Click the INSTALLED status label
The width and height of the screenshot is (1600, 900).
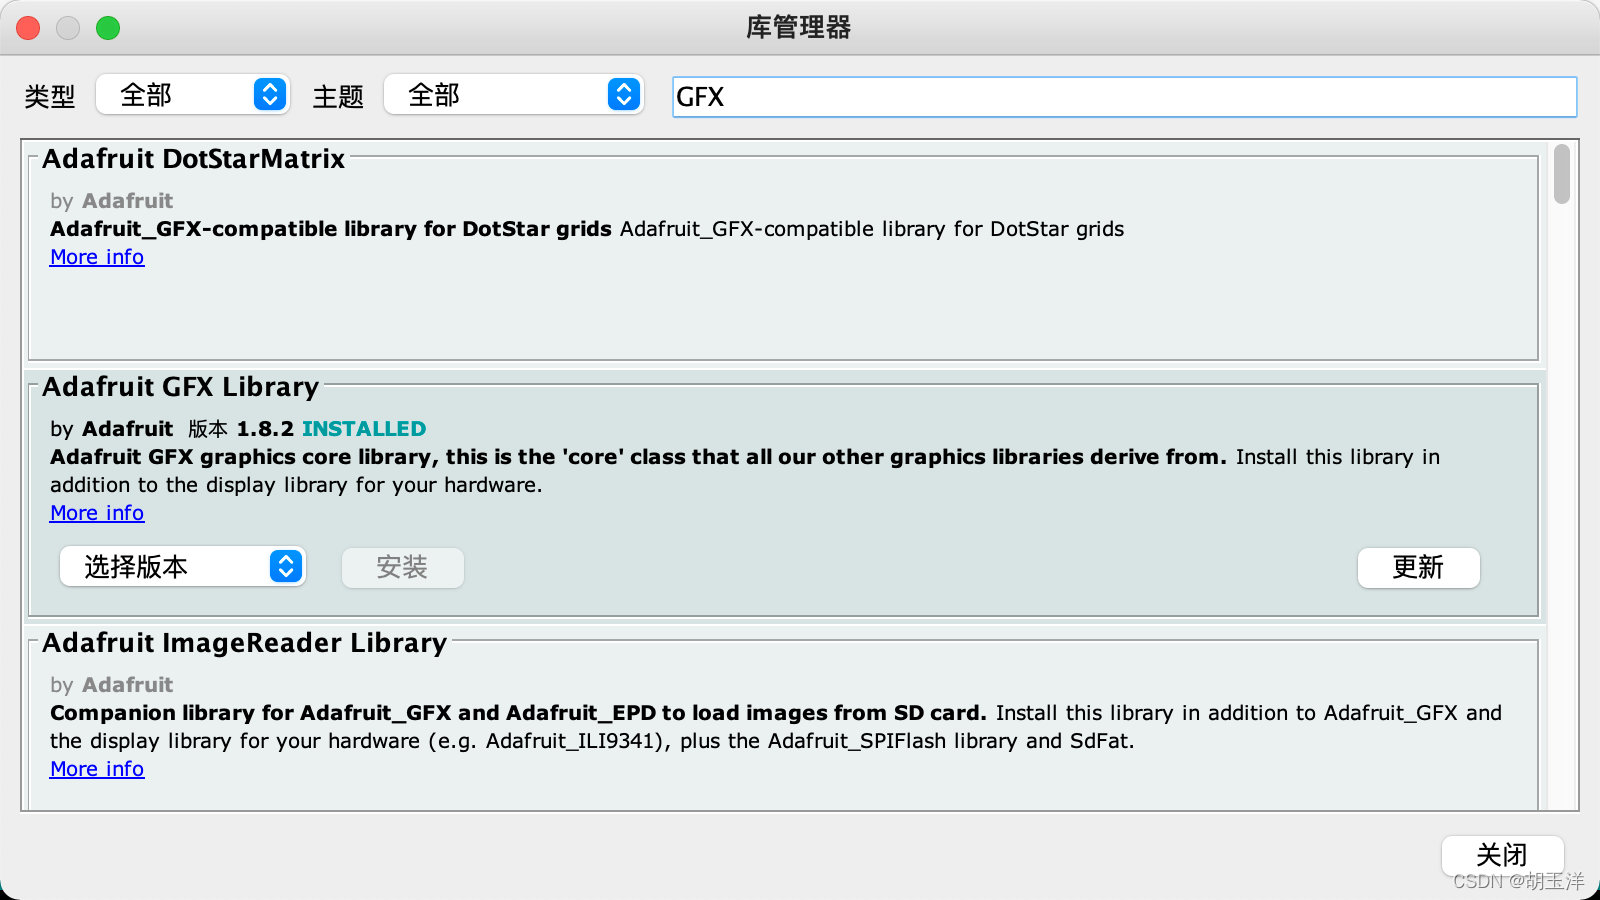coord(364,429)
